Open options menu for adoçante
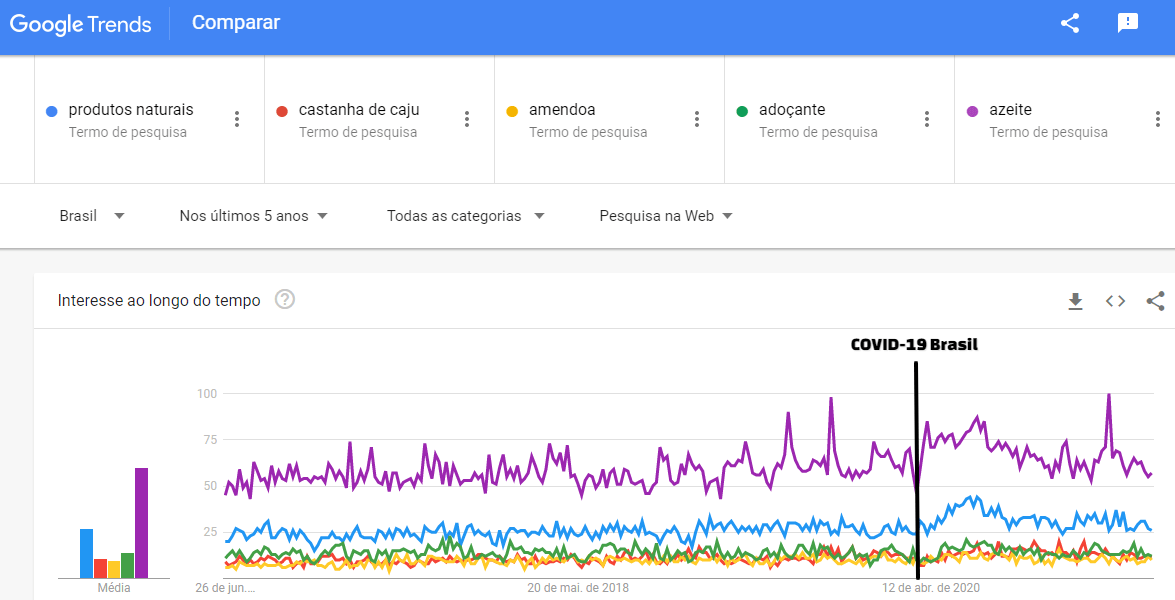This screenshot has height=600, width=1175. 927,119
